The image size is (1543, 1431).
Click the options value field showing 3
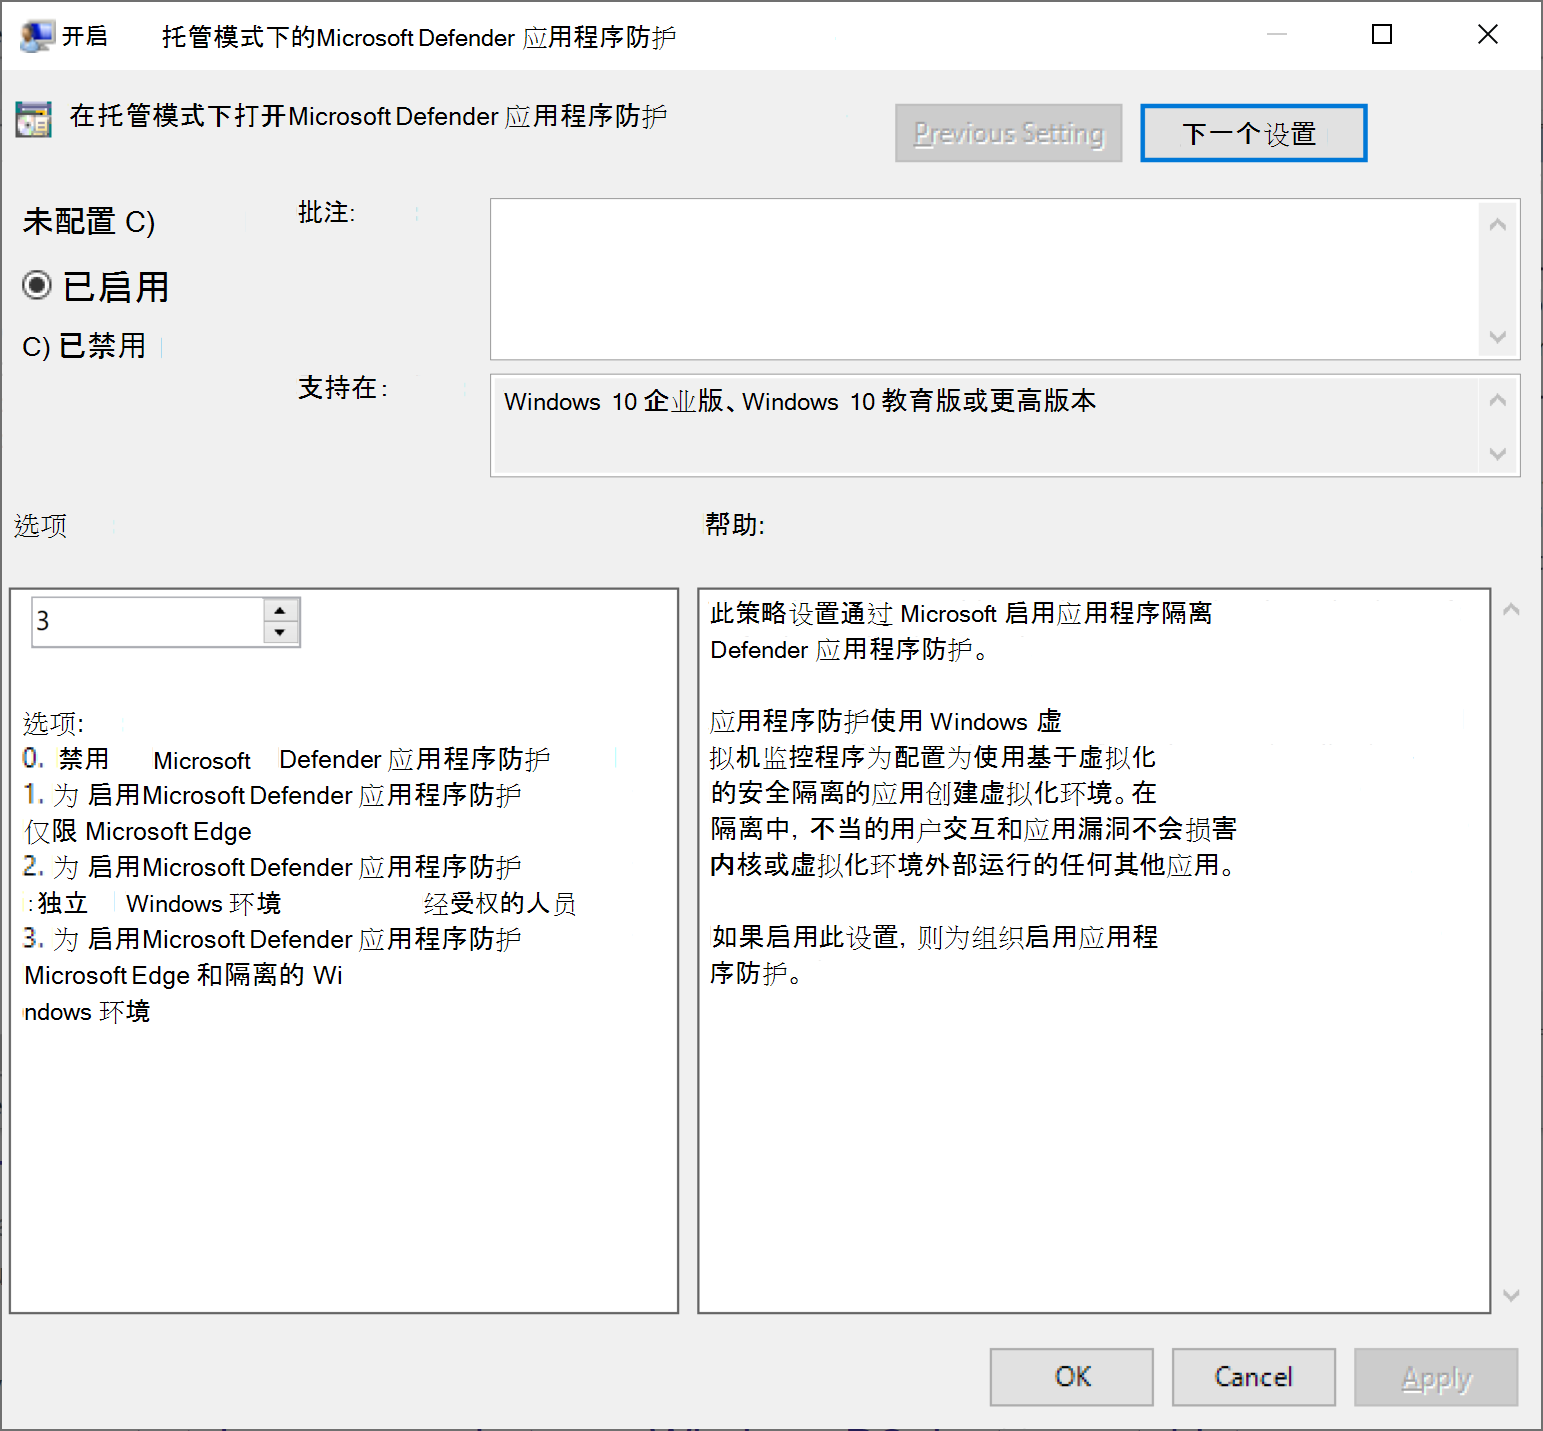148,622
